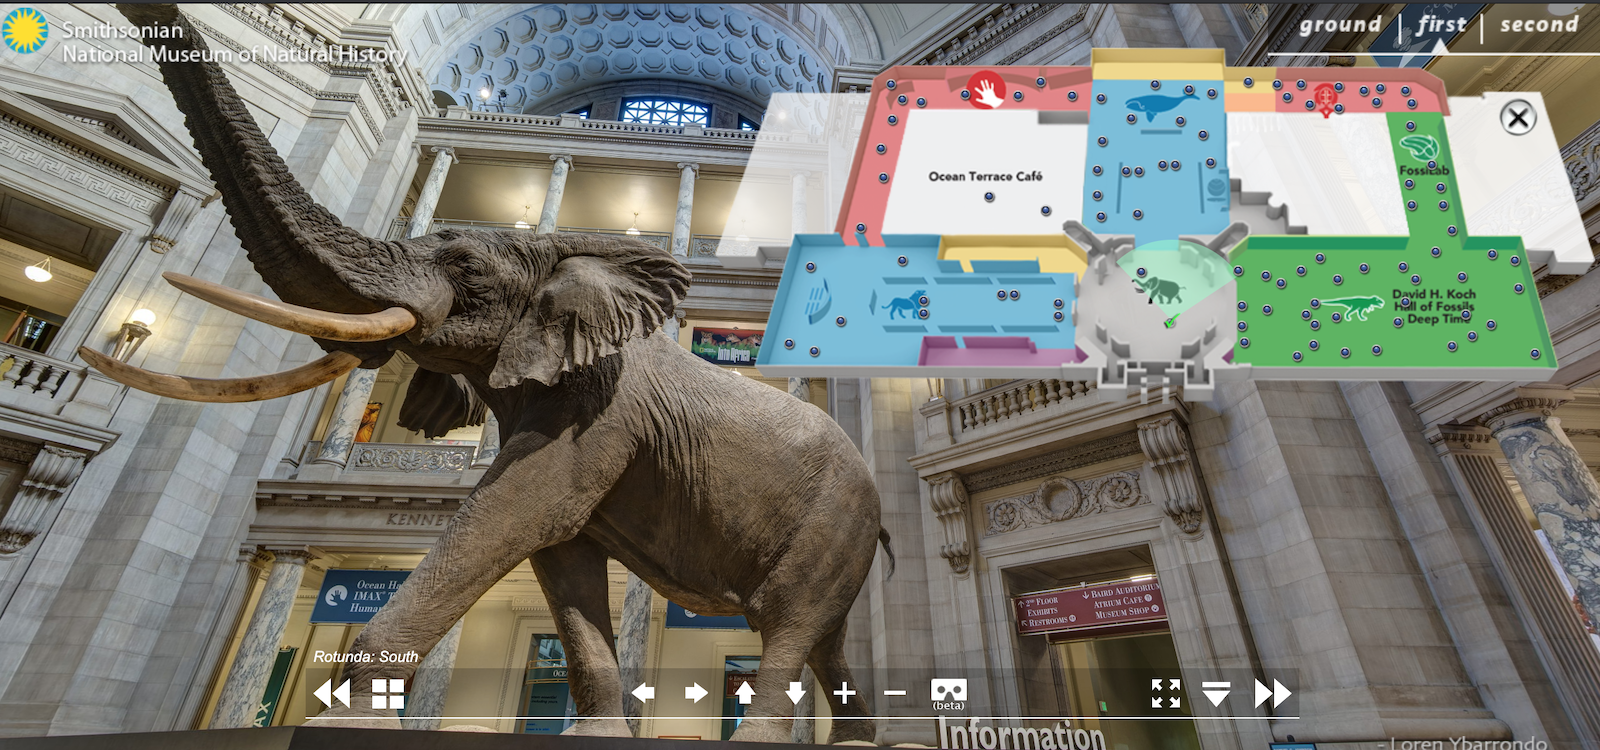
Task: Select the dinosaur icon in Fossil Hall
Action: click(x=1353, y=308)
